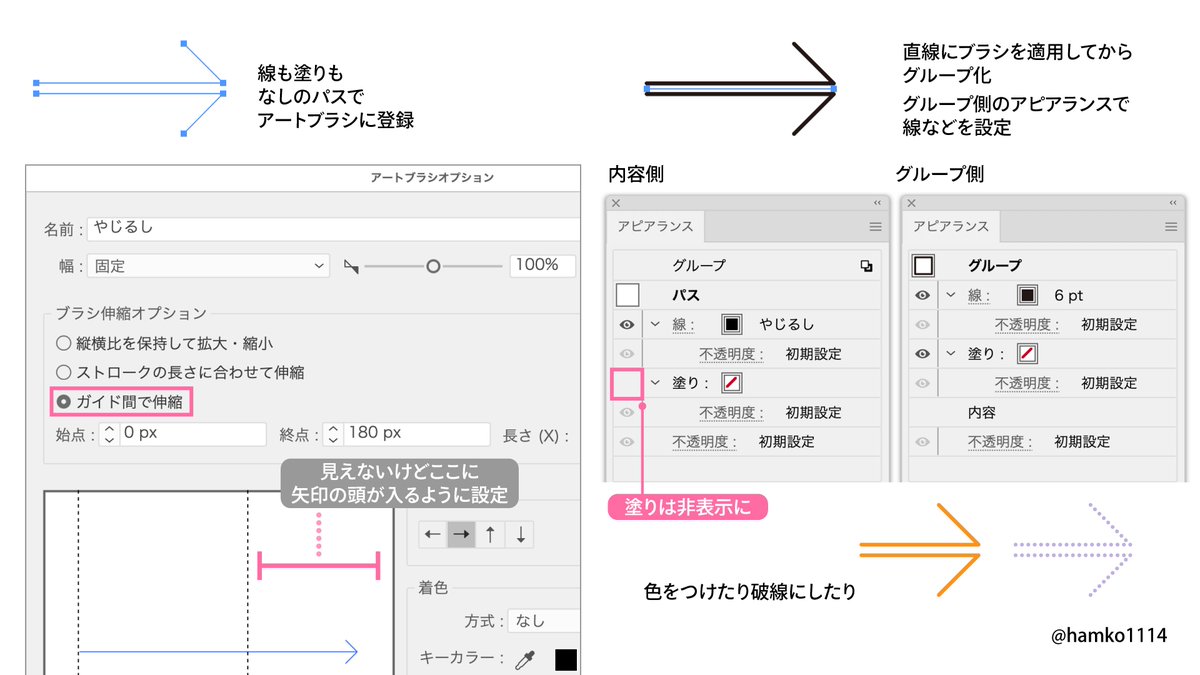
Task: Toggle visibility of the やじるし stroke row
Action: click(x=627, y=325)
